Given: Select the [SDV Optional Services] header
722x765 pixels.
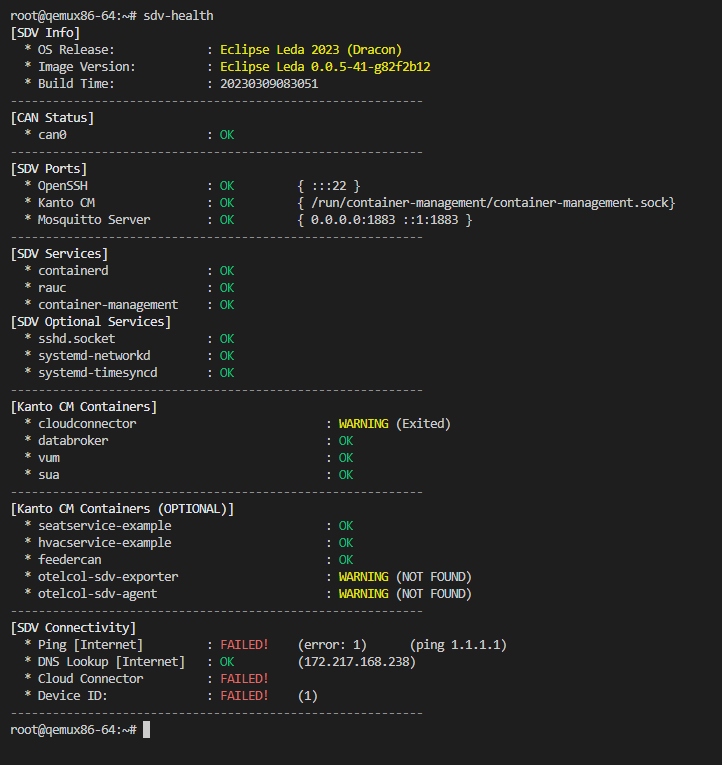Looking at the screenshot, I should point(91,322).
